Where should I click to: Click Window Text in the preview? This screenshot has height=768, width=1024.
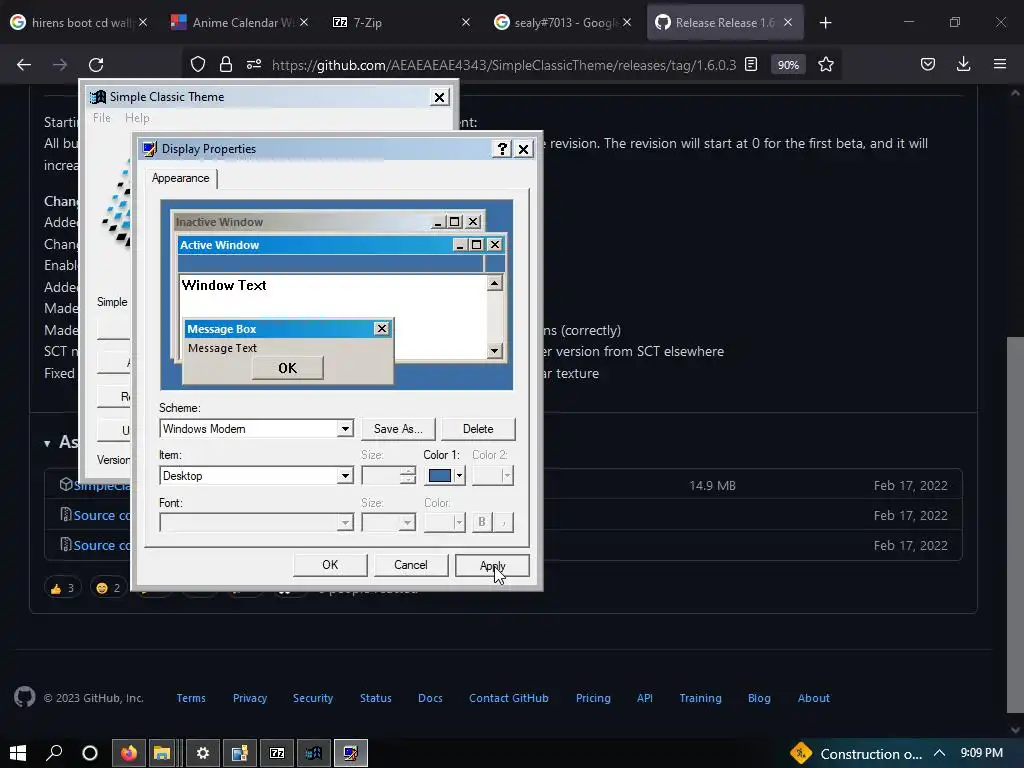(x=224, y=285)
